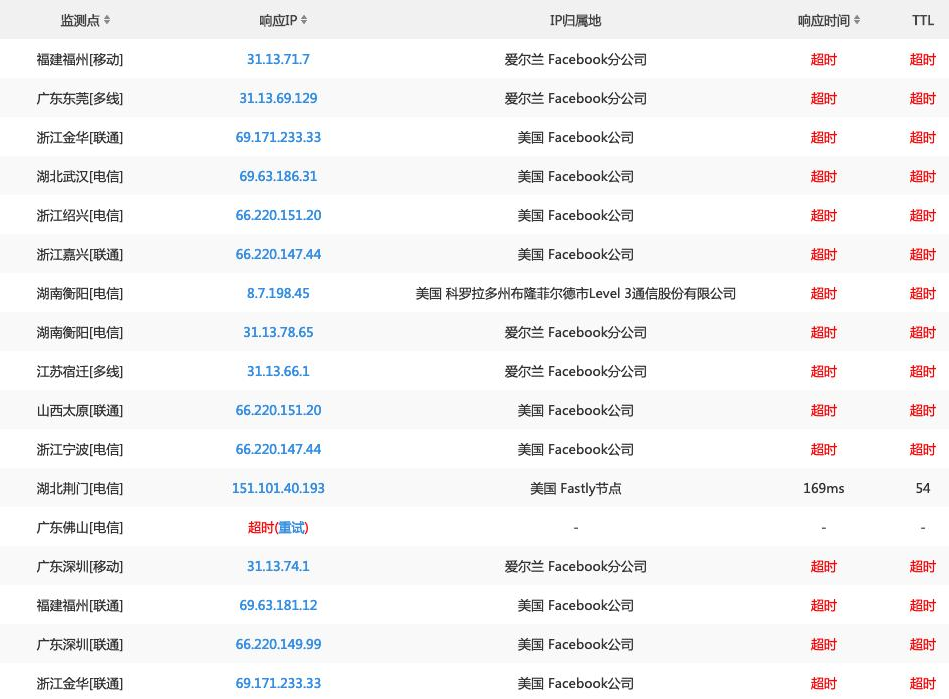
Task: Select 湖南衡阳[电信] beside 8.7.198.45
Action: 80,294
